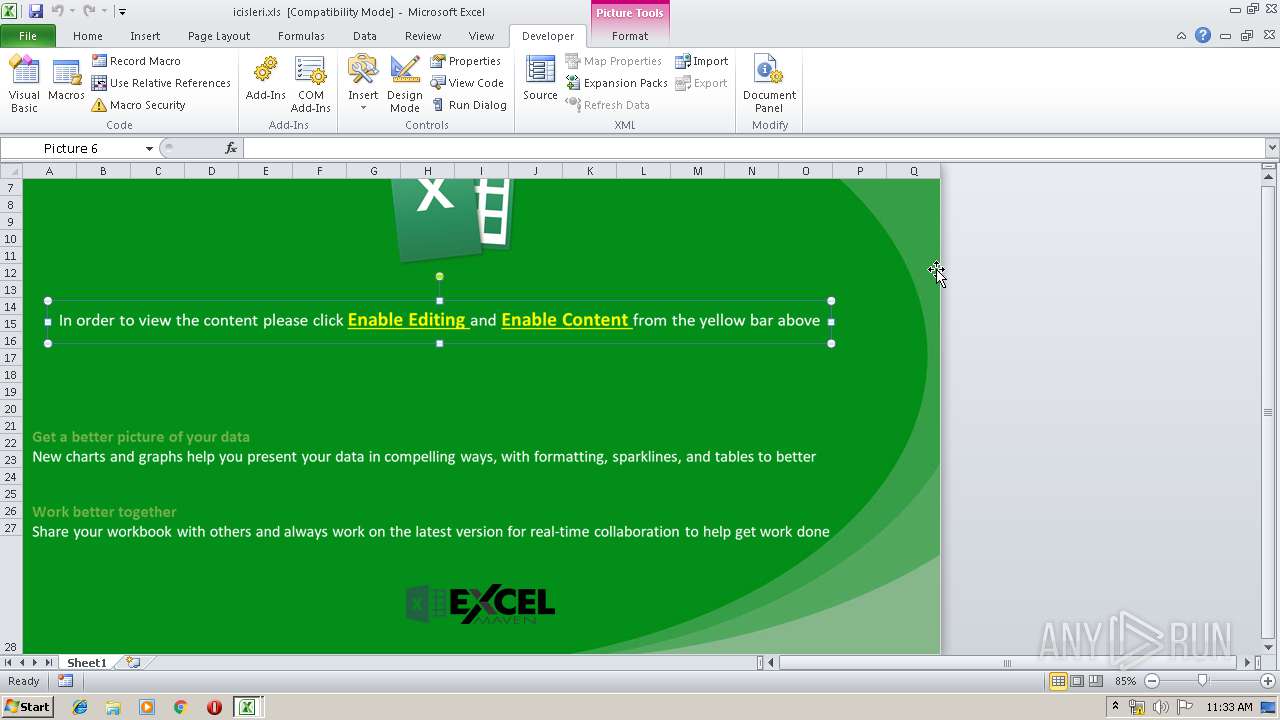
Task: Open Chrome from the taskbar
Action: [x=181, y=707]
